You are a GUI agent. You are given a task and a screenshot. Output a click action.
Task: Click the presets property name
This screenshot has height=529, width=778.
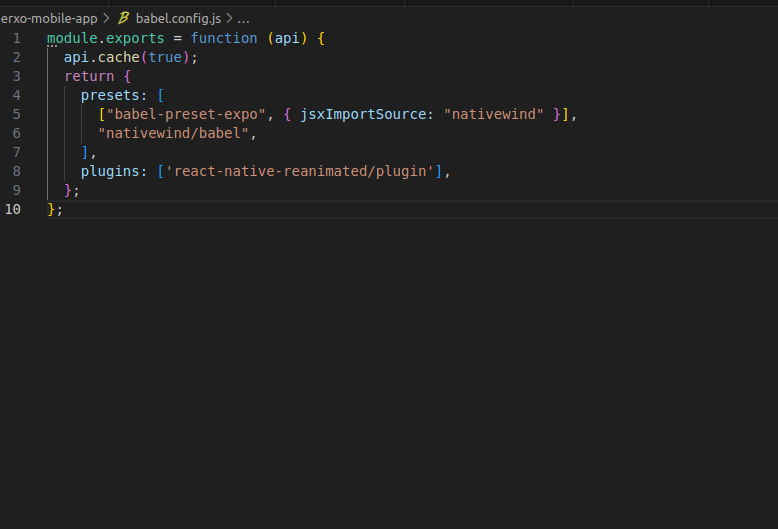coord(110,95)
